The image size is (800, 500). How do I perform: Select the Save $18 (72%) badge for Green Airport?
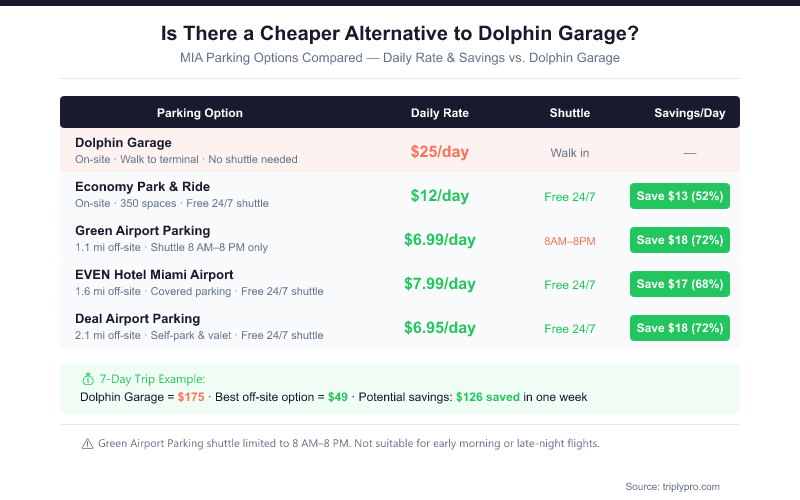pyautogui.click(x=680, y=240)
